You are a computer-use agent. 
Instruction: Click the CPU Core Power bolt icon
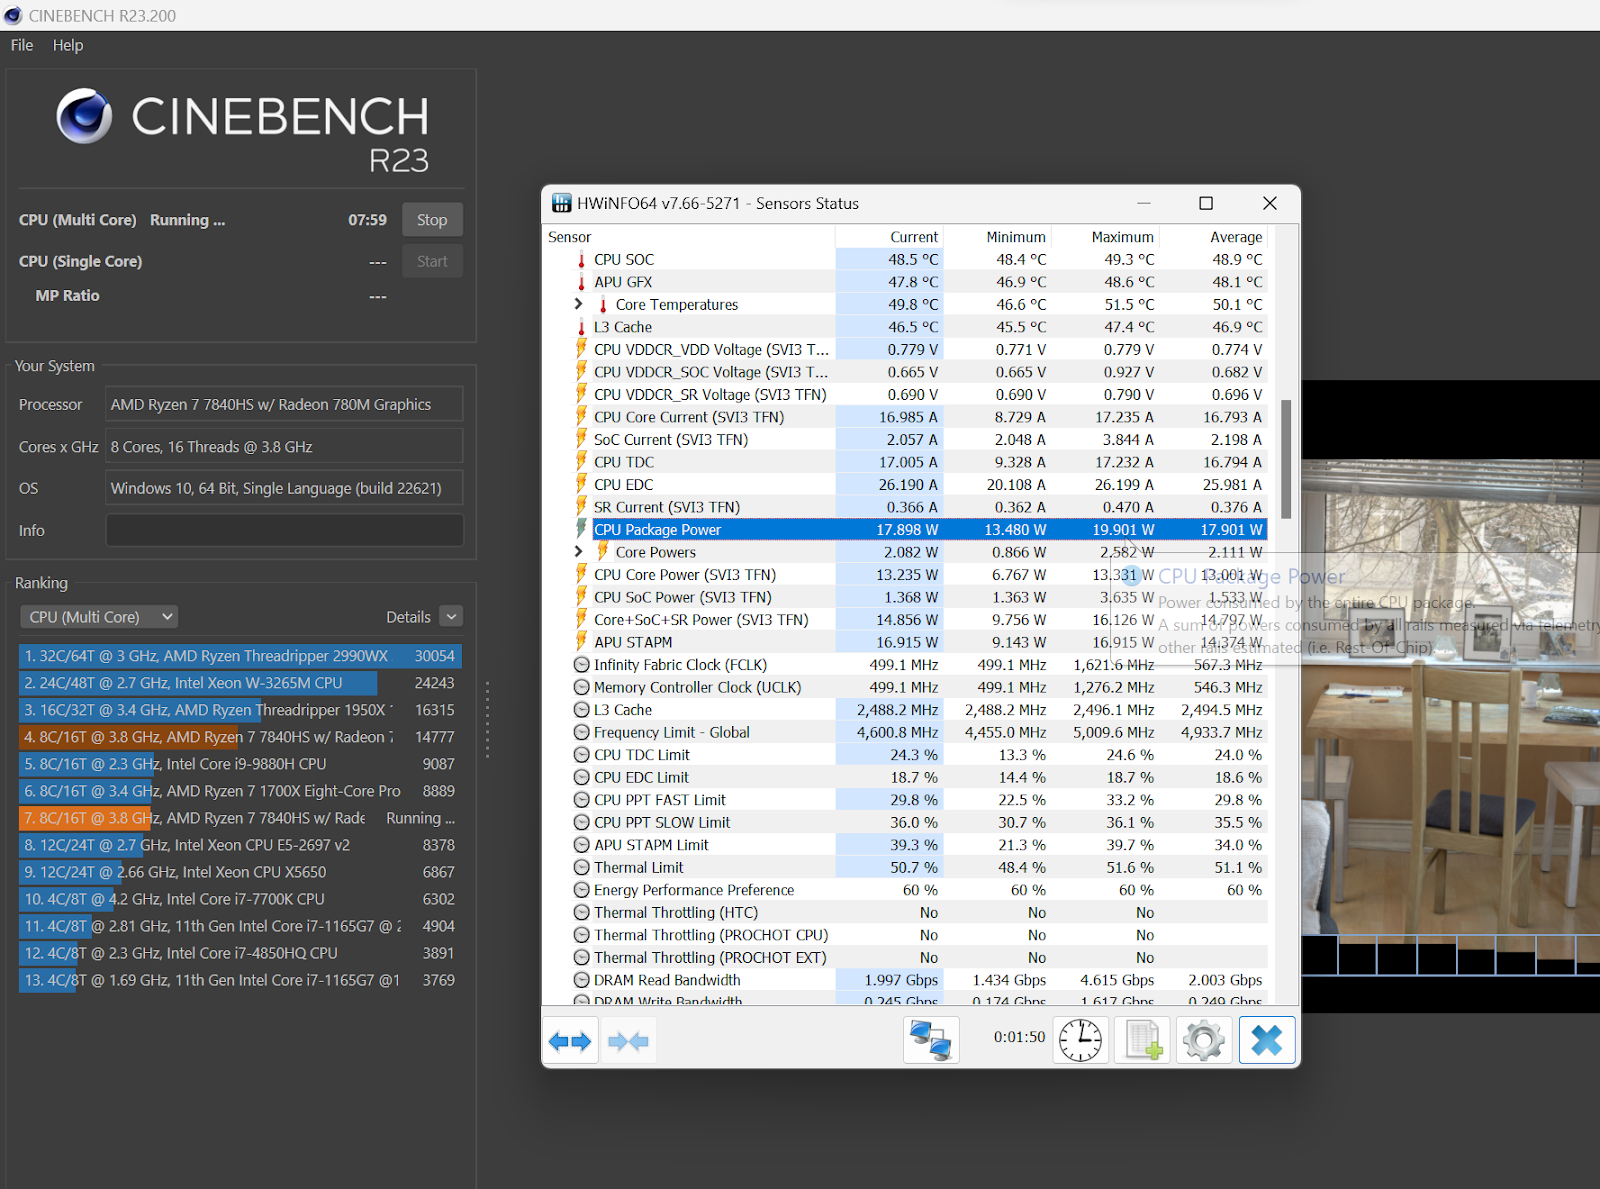[x=581, y=574]
